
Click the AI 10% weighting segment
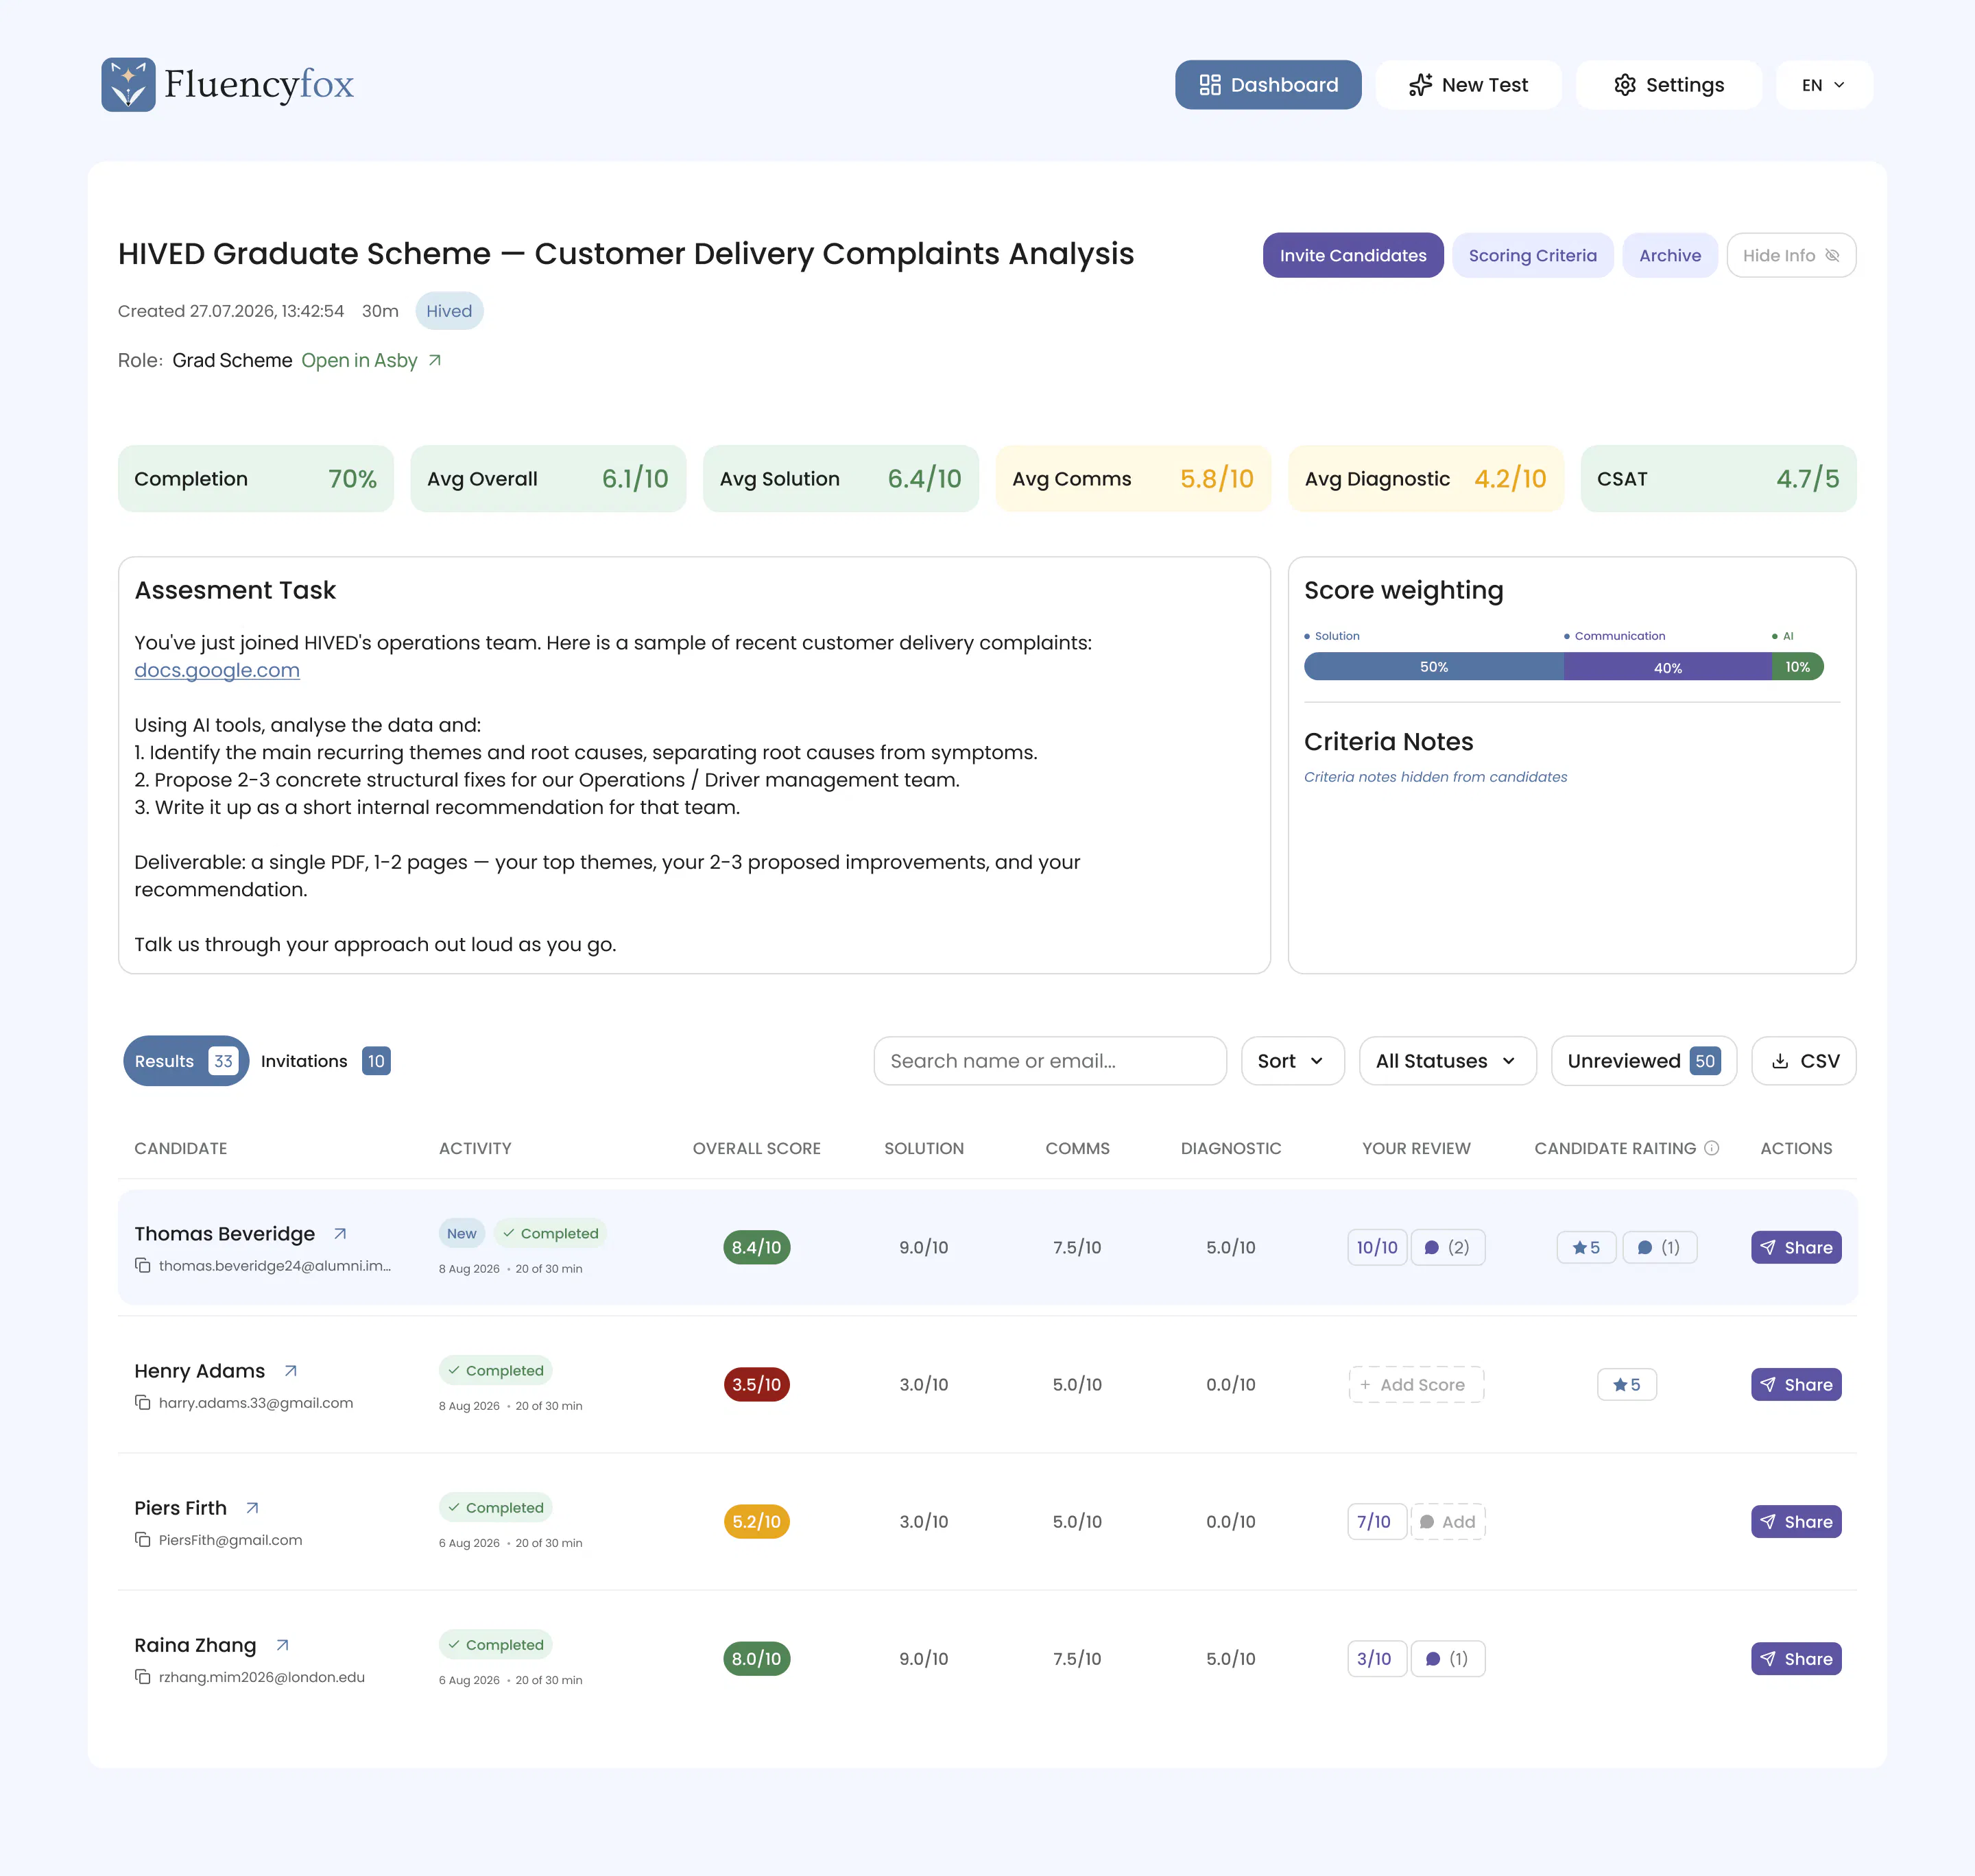(x=1798, y=667)
